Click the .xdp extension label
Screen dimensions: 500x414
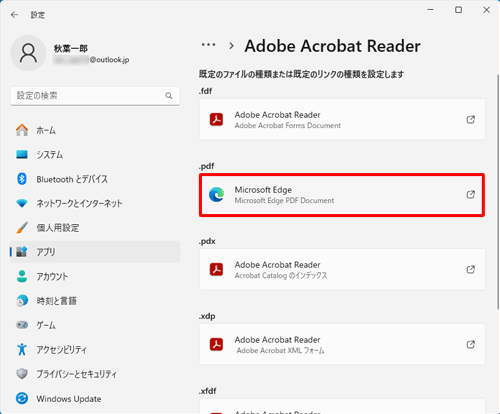tap(207, 316)
